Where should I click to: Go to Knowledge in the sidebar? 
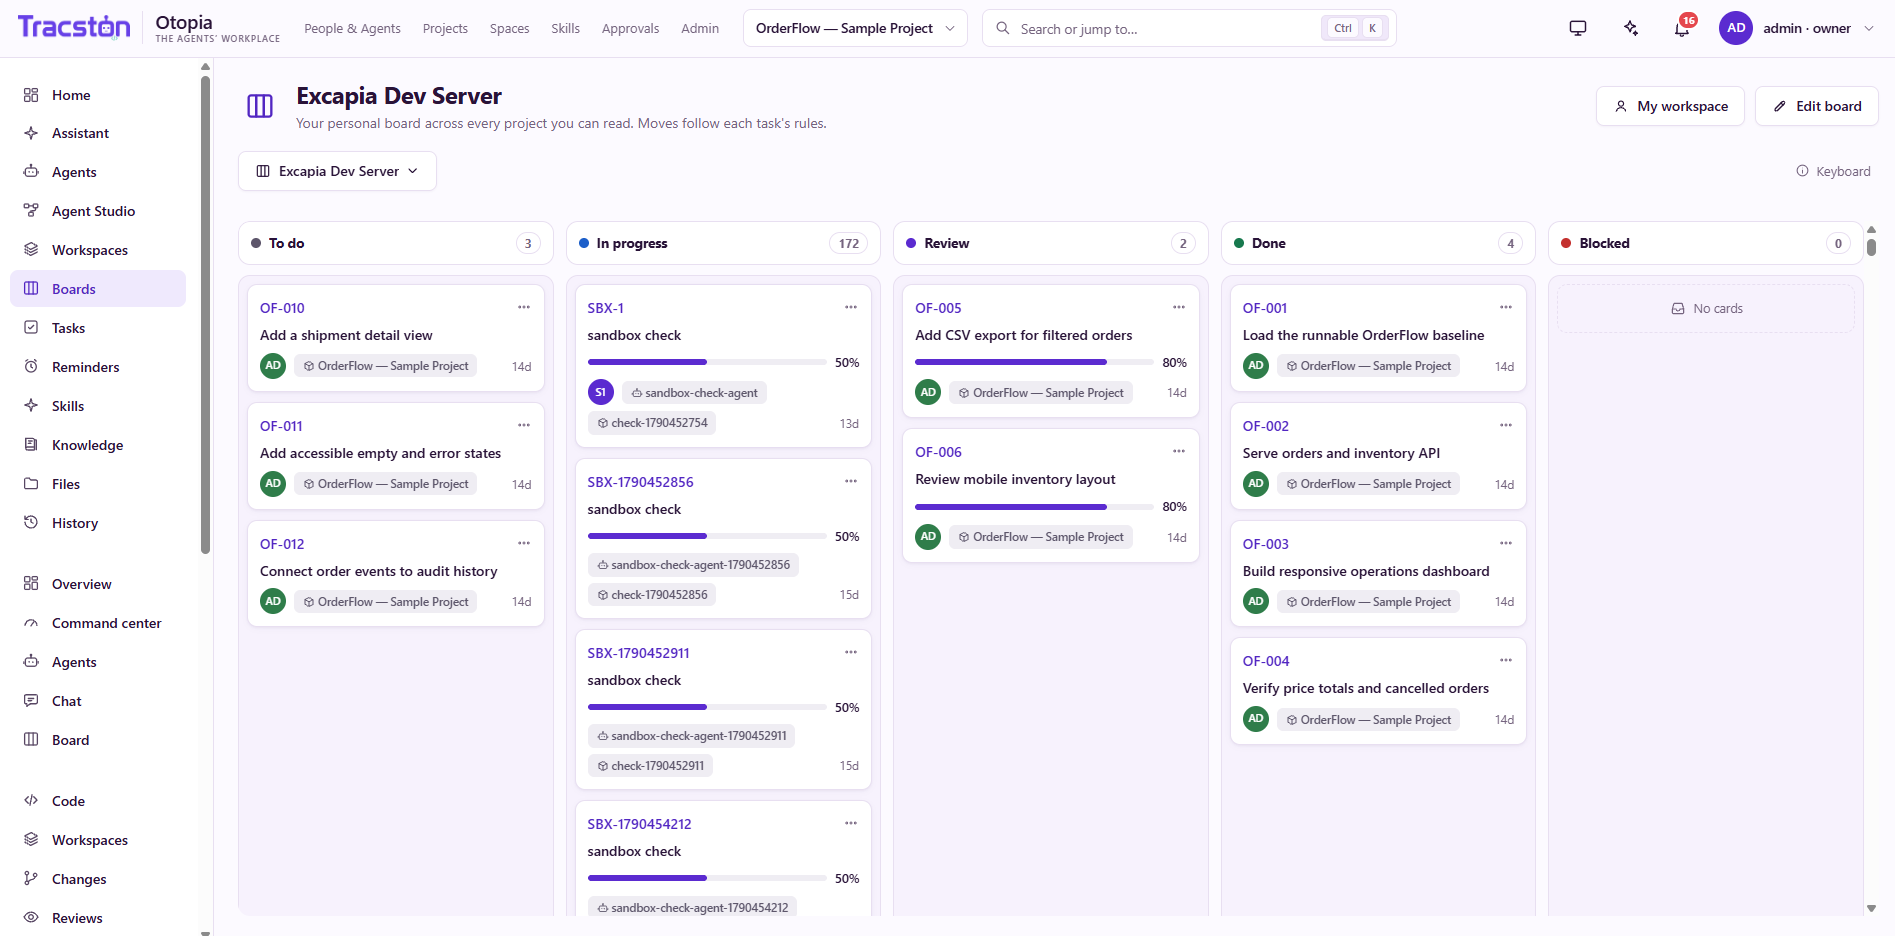click(98, 445)
